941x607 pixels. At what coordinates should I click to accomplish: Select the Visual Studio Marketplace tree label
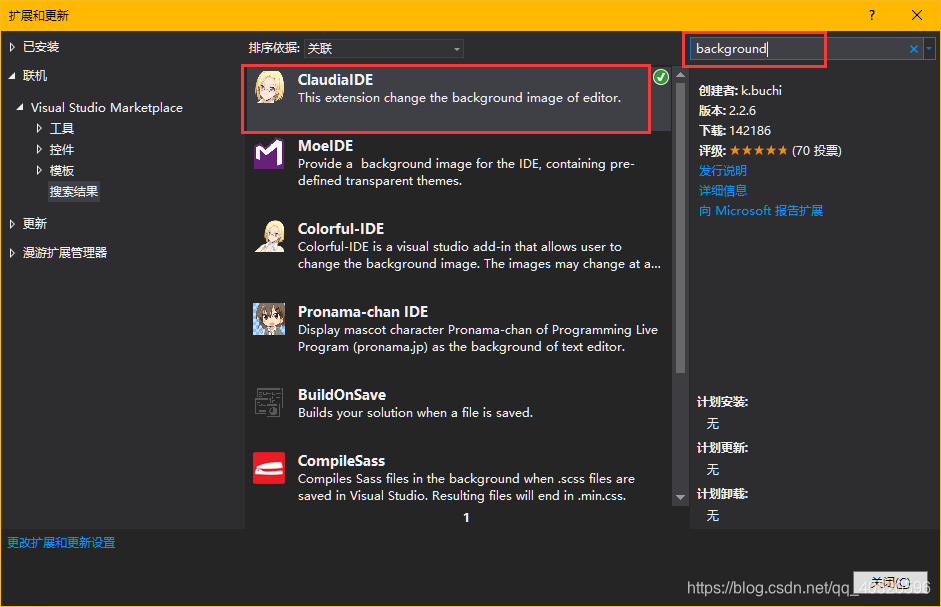107,107
